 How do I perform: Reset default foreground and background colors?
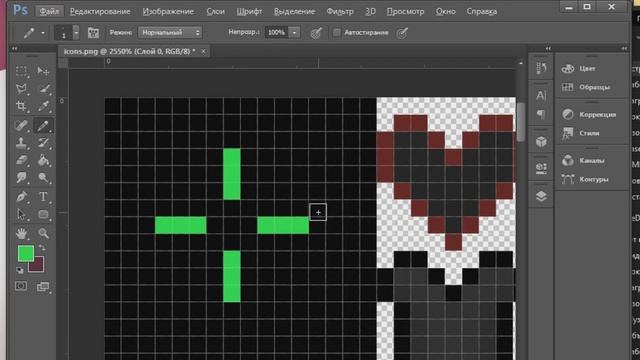coord(20,270)
